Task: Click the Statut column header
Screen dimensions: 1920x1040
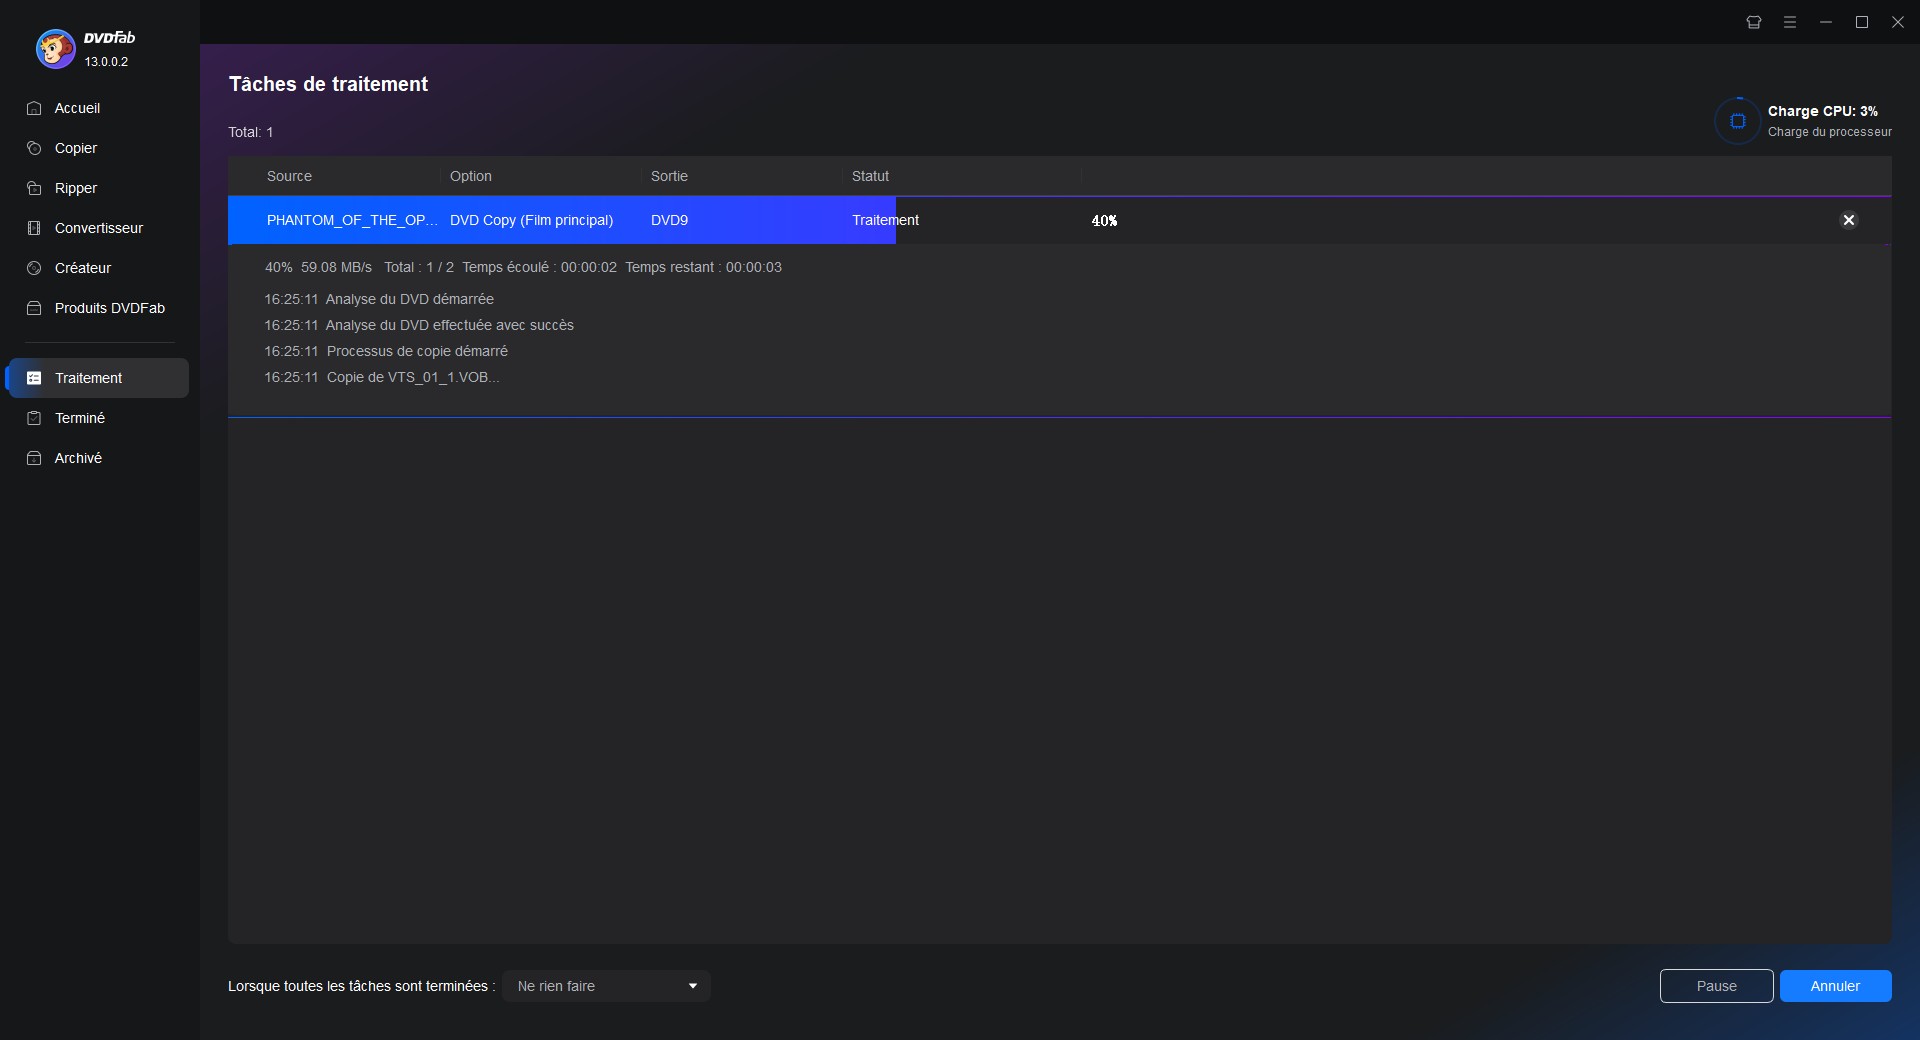Action: [870, 176]
